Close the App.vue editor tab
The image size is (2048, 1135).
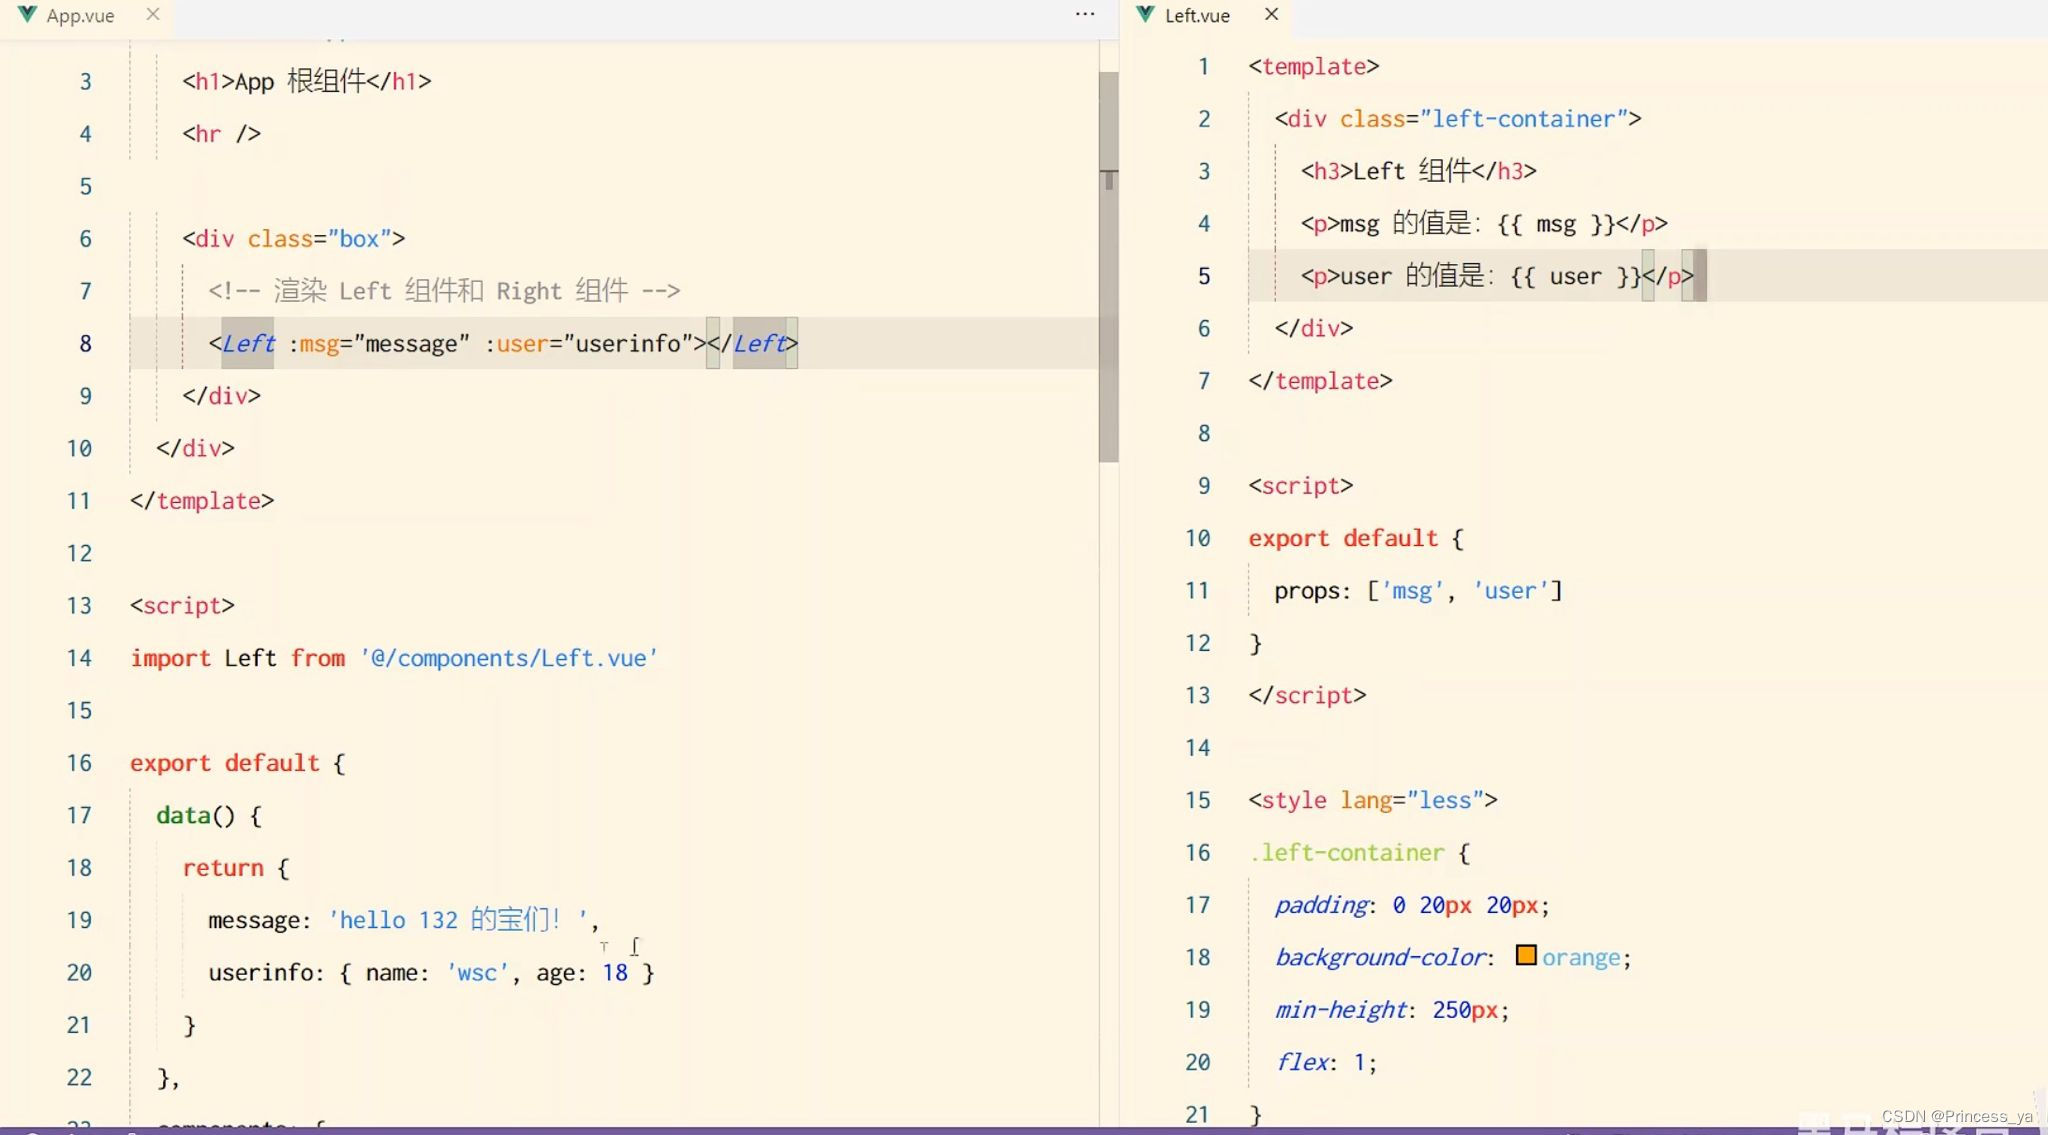[153, 14]
